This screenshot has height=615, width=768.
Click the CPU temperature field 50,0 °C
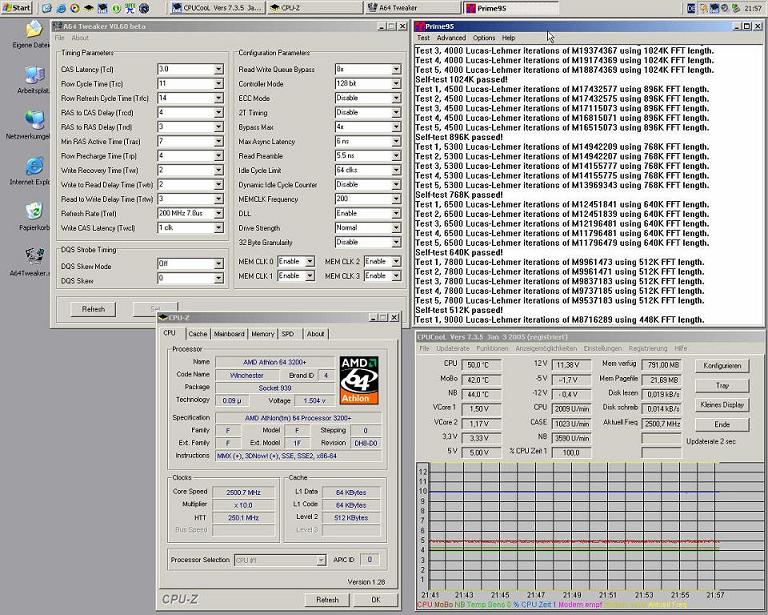point(481,365)
